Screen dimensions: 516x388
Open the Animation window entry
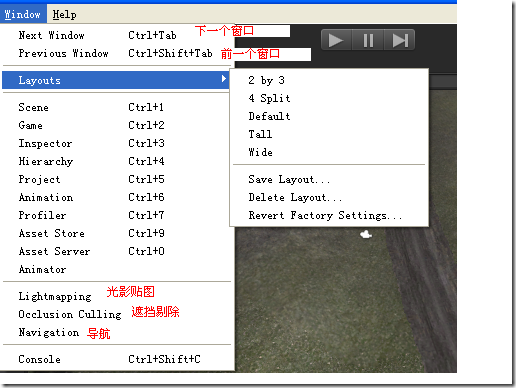[117, 197]
